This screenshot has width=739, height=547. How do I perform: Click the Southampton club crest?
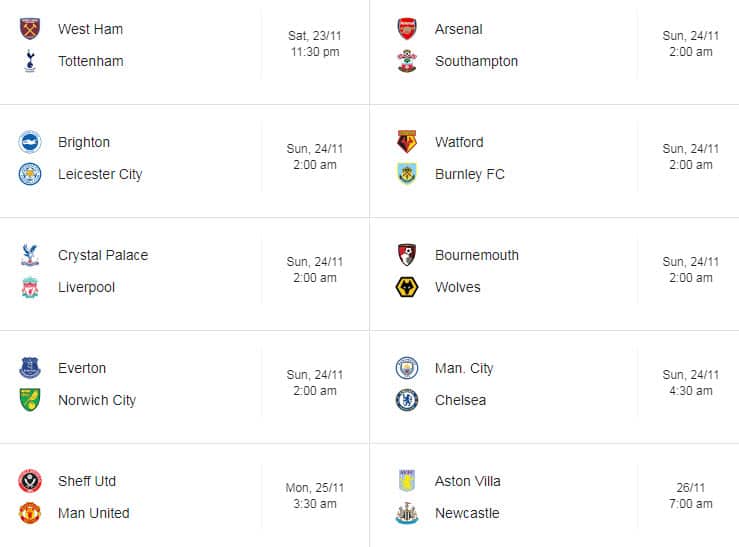[x=407, y=61]
